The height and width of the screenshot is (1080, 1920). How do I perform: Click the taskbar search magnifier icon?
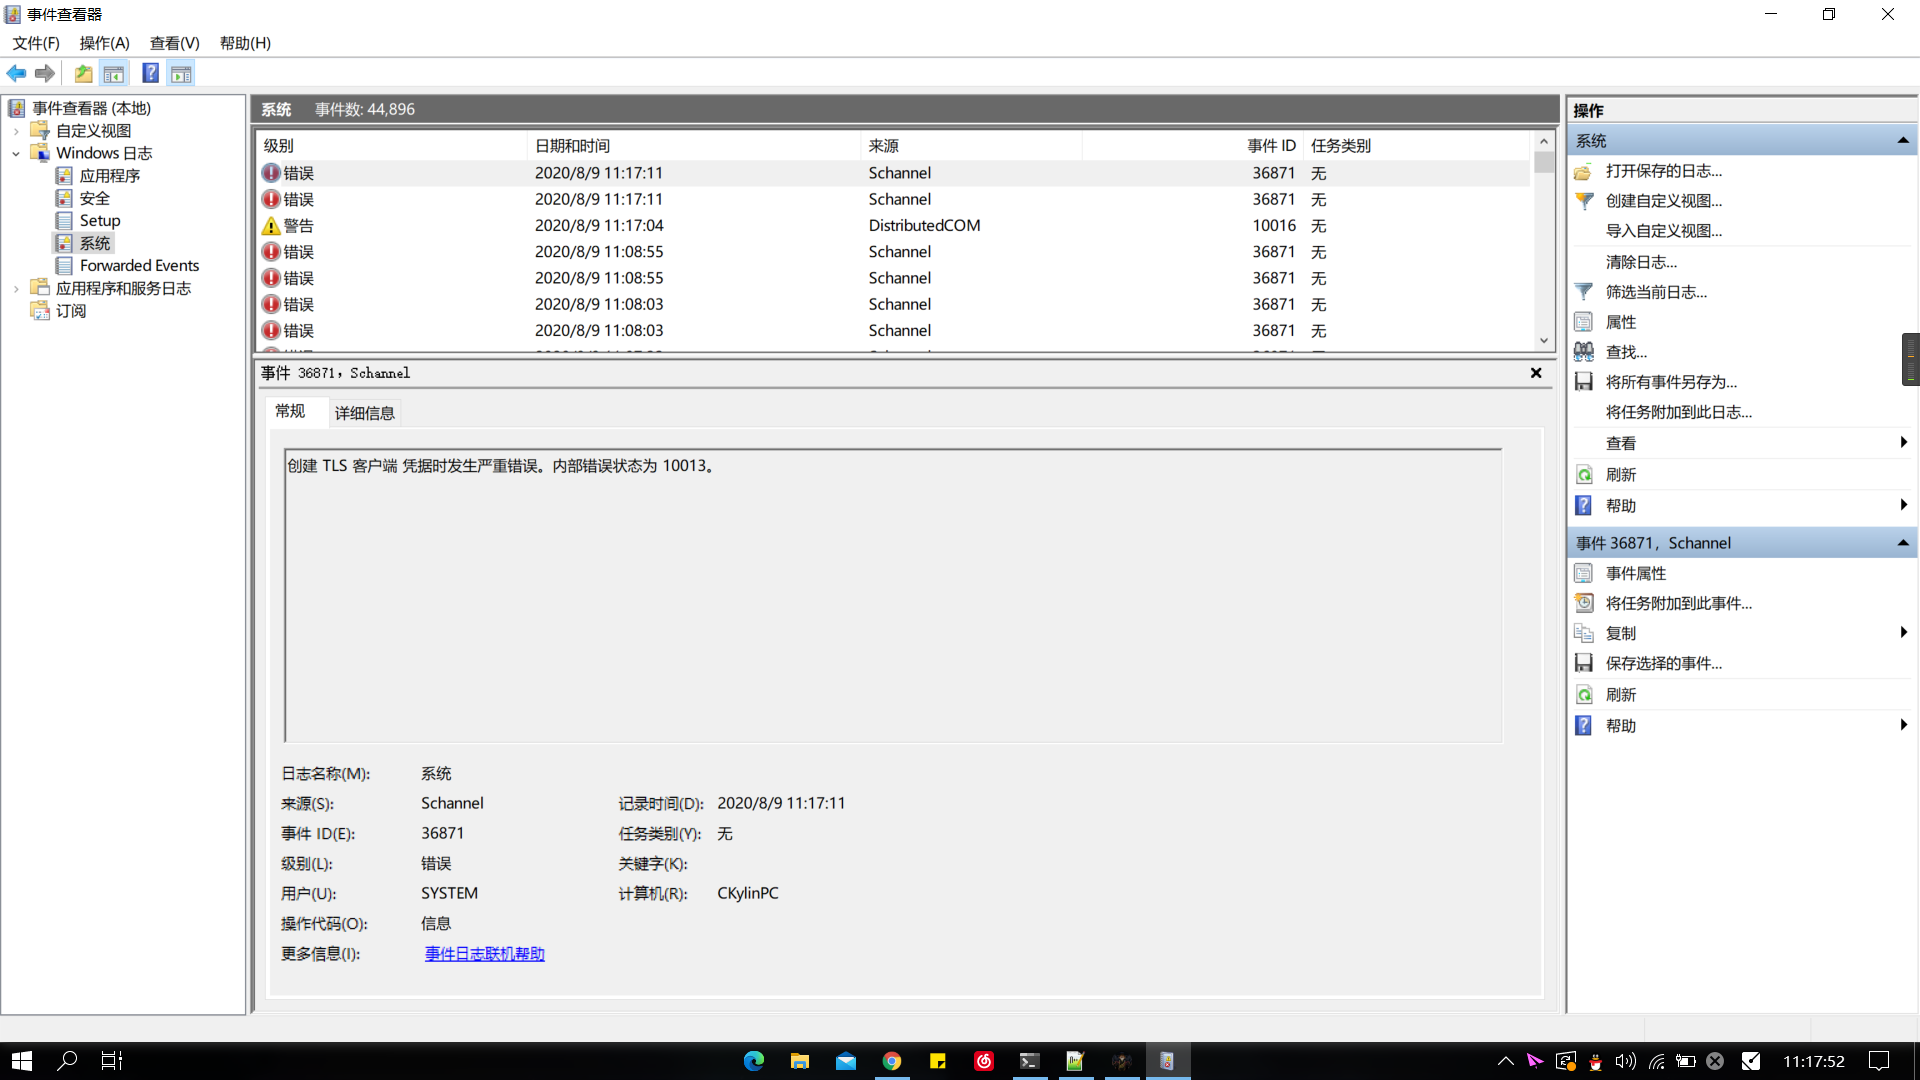click(x=67, y=1061)
